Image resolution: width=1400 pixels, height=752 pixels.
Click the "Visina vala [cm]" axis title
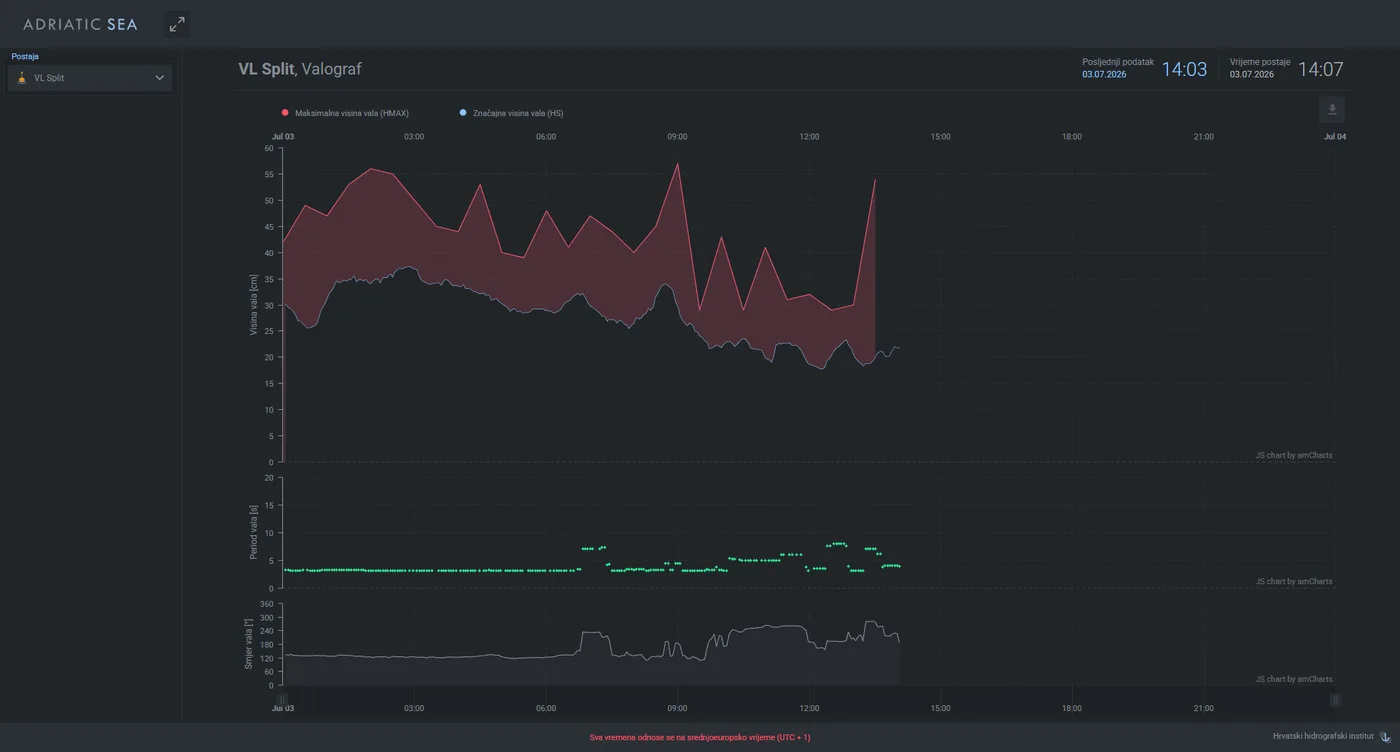[x=254, y=305]
